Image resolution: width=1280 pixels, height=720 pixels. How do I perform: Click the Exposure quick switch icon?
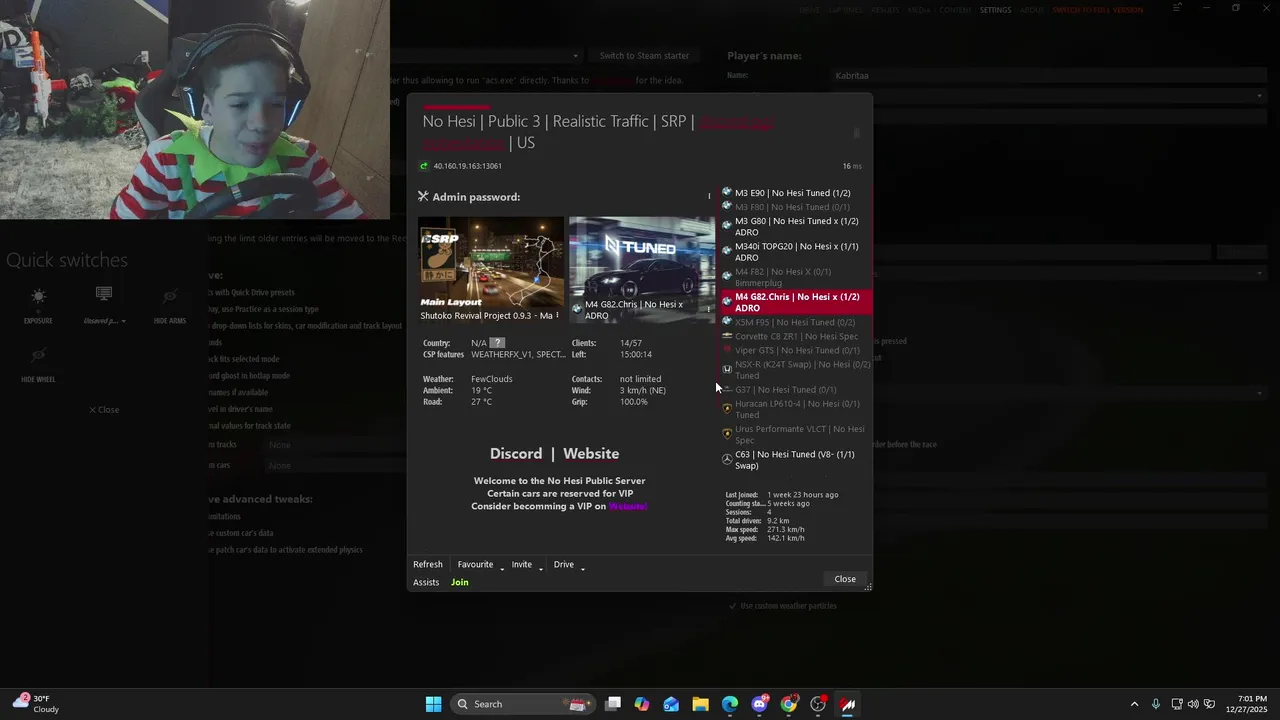tap(38, 296)
